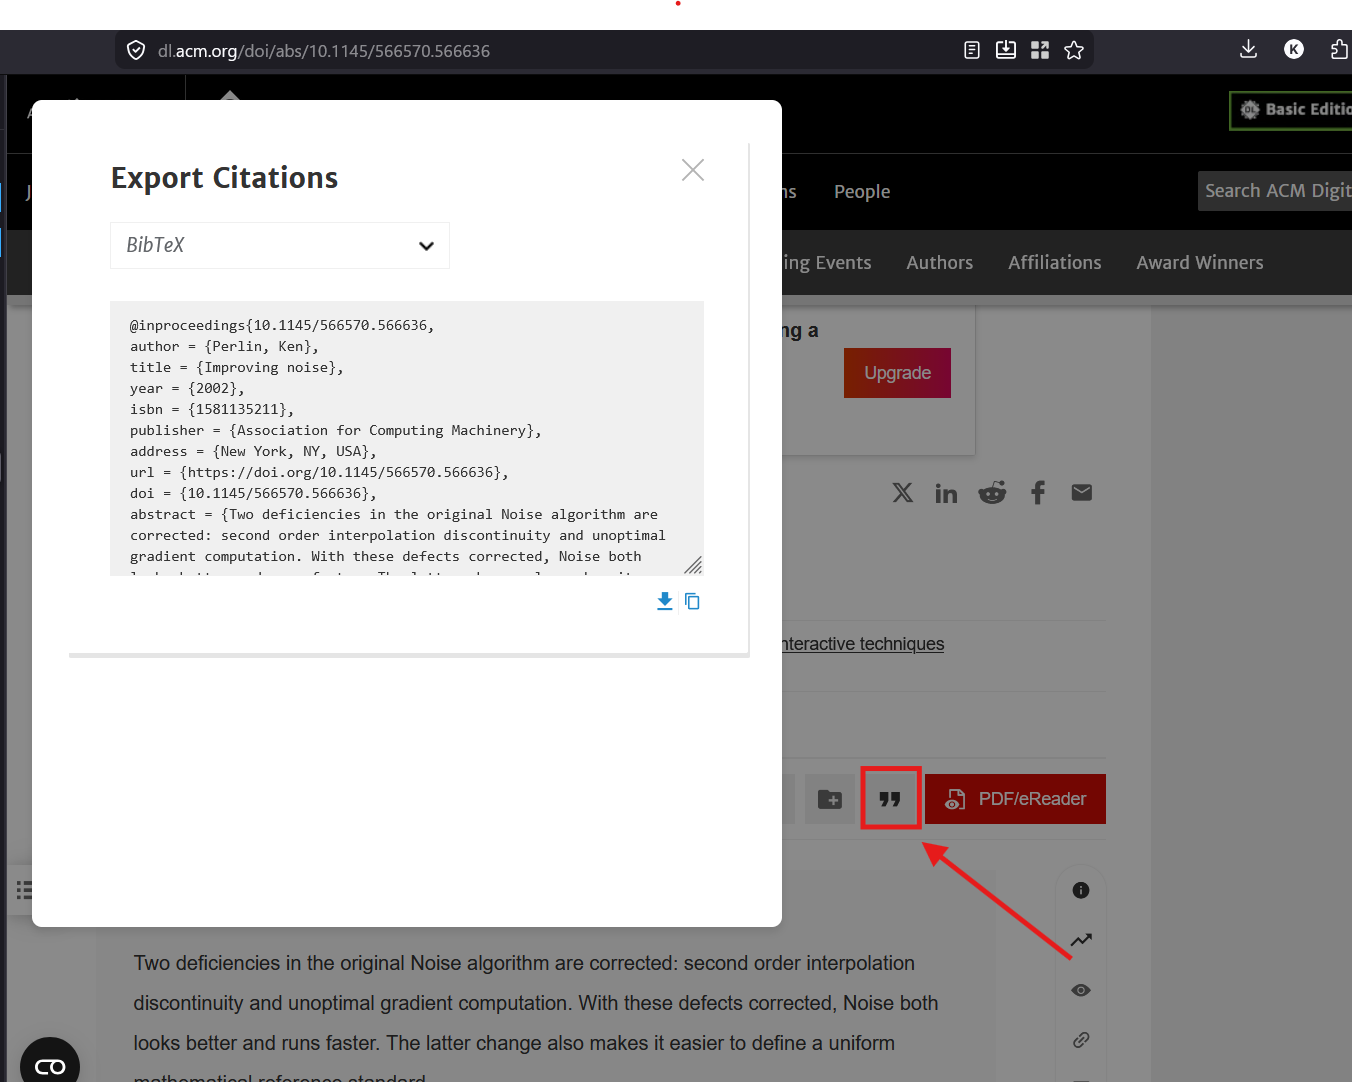1352x1082 pixels.
Task: Open the QR grid icon in address bar
Action: coord(1040,50)
